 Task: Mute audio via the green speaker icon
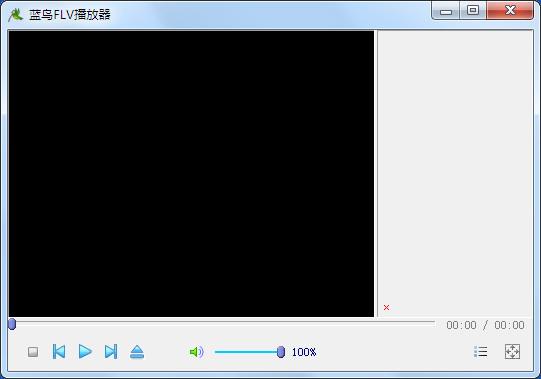197,352
